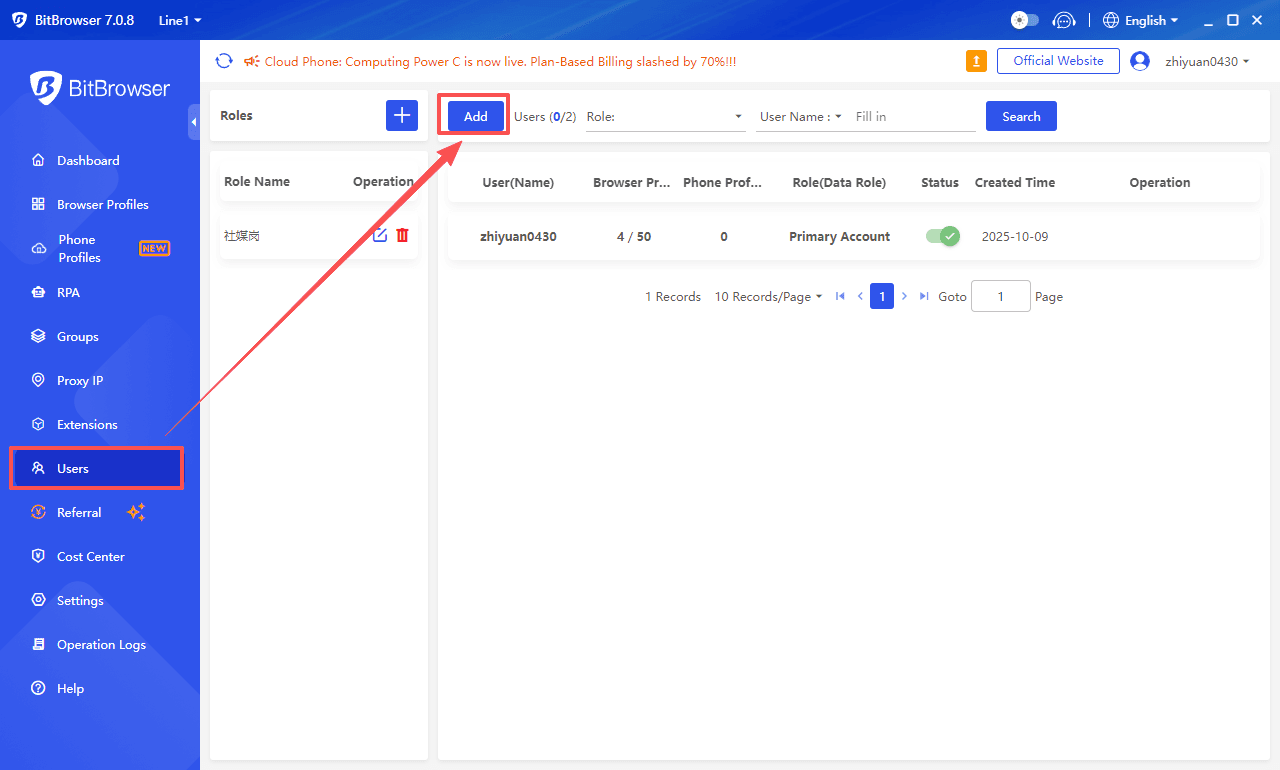Click the Search button
Screen dimensions: 1280x770
[x=1021, y=116]
